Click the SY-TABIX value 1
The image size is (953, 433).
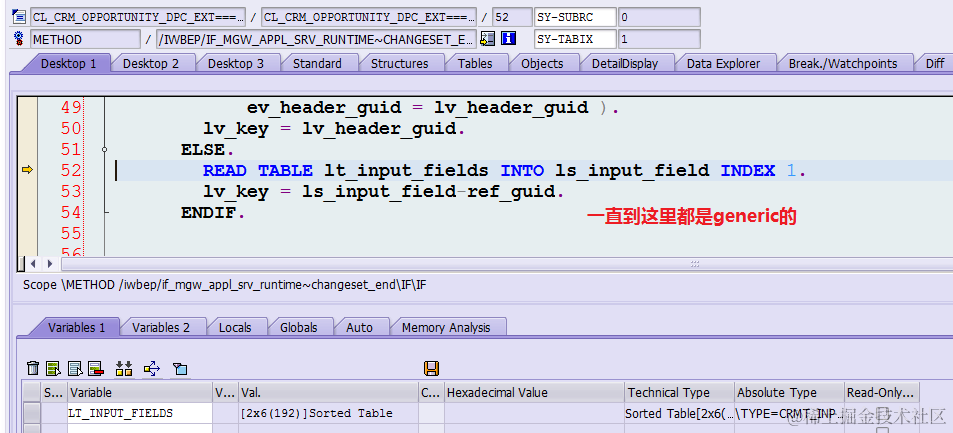pos(659,40)
